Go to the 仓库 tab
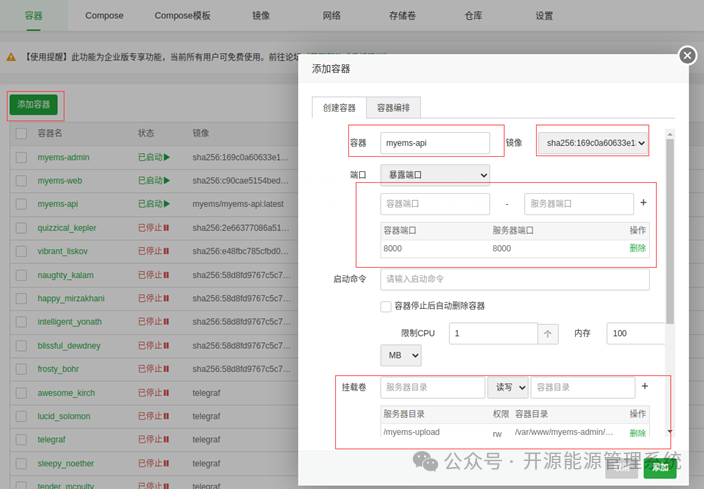704x489 pixels. [473, 16]
